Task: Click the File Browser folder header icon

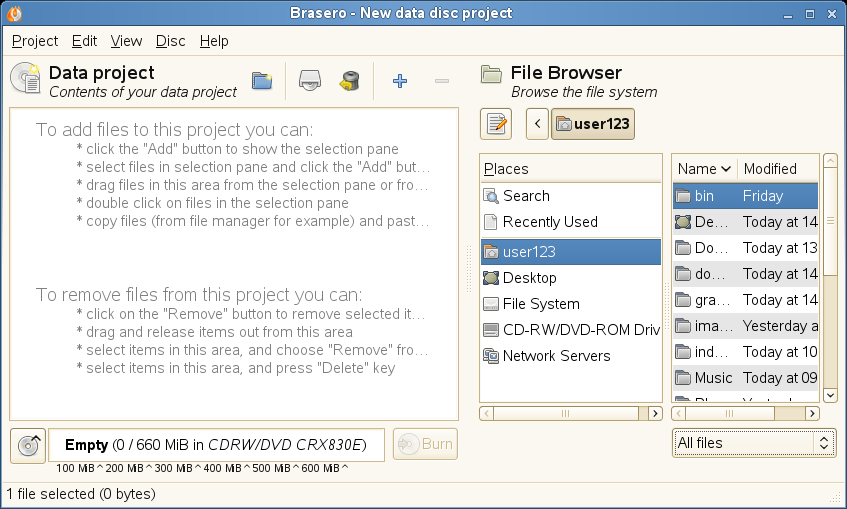Action: tap(492, 75)
